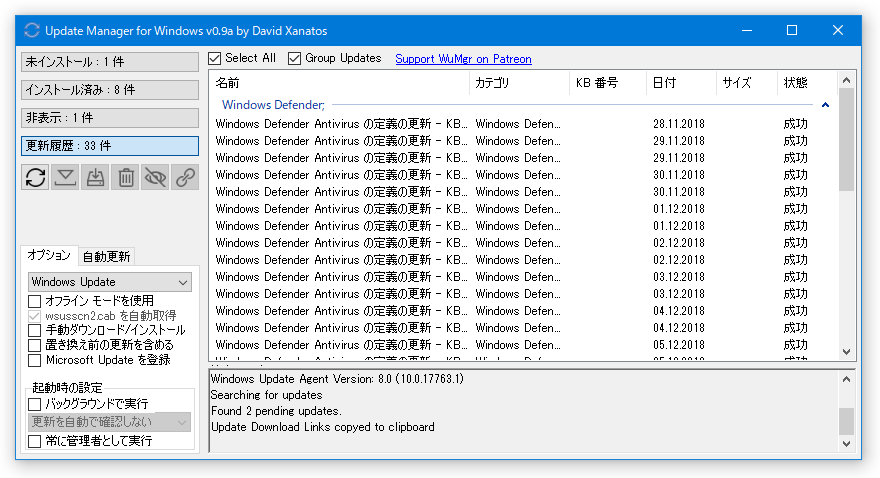Show 非表示 : 1 件 list
Image resolution: width=880 pixels, height=478 pixels.
point(110,118)
